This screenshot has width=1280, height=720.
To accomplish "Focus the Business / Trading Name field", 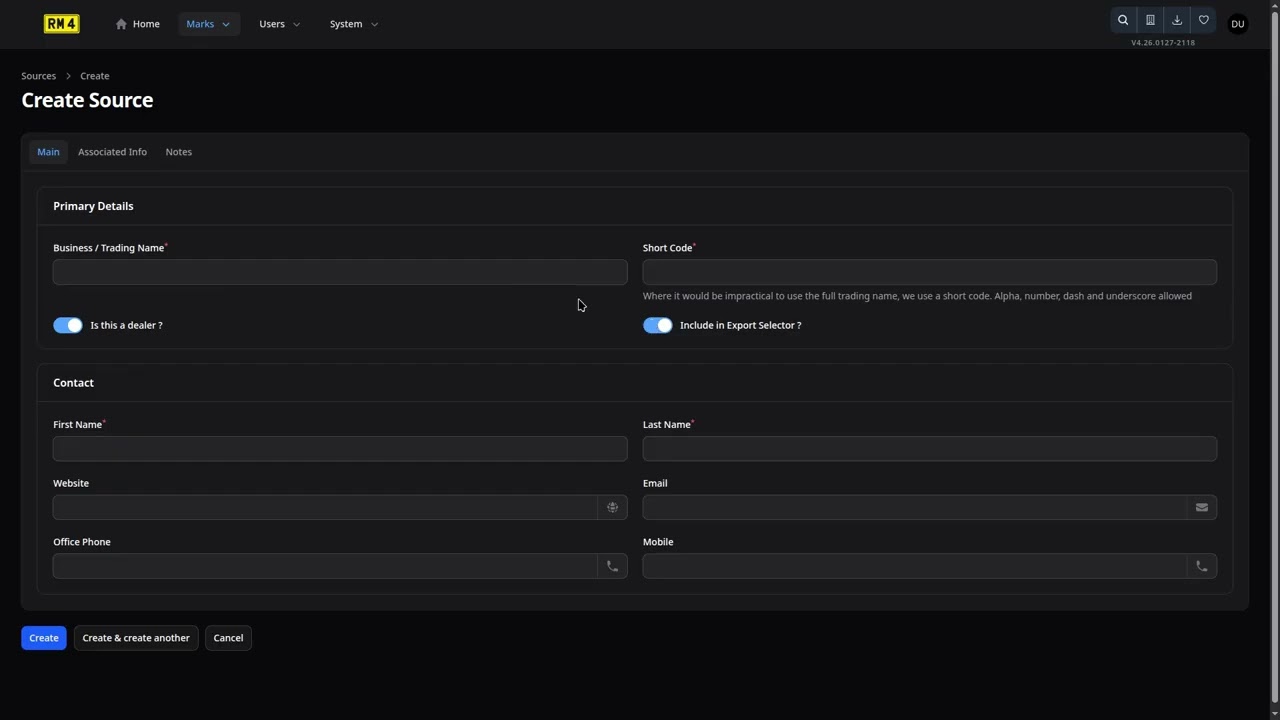I will pos(340,272).
